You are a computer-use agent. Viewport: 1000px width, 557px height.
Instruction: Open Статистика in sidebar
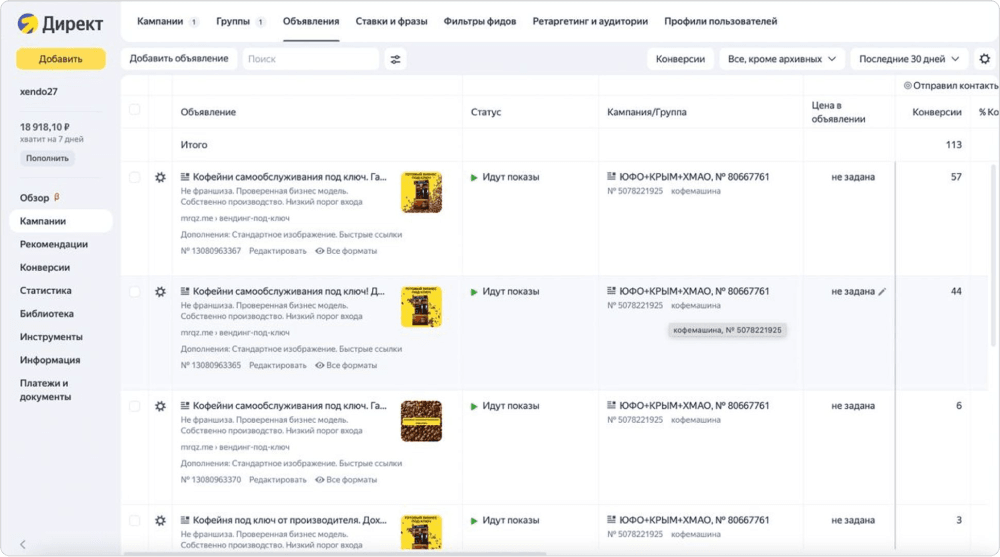point(45,290)
